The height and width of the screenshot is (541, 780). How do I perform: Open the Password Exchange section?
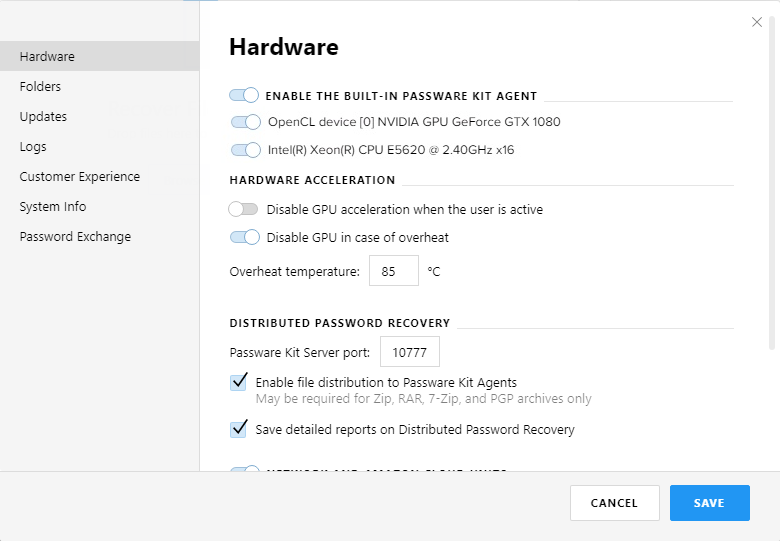99,237
